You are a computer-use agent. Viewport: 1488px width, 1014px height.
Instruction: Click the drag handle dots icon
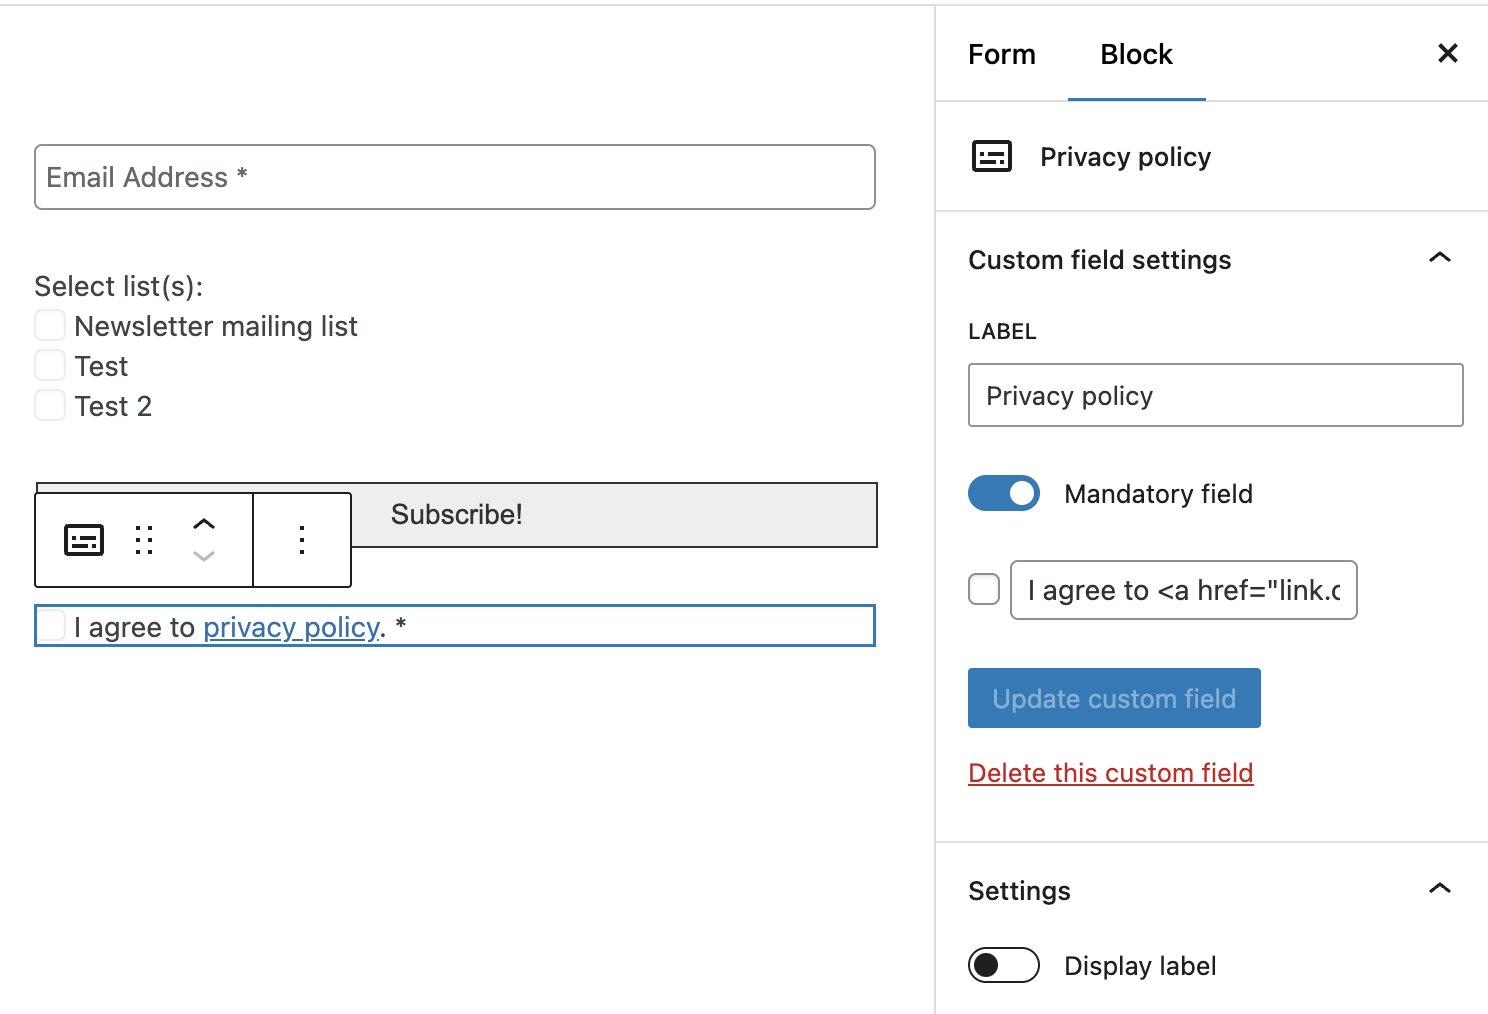coord(144,540)
